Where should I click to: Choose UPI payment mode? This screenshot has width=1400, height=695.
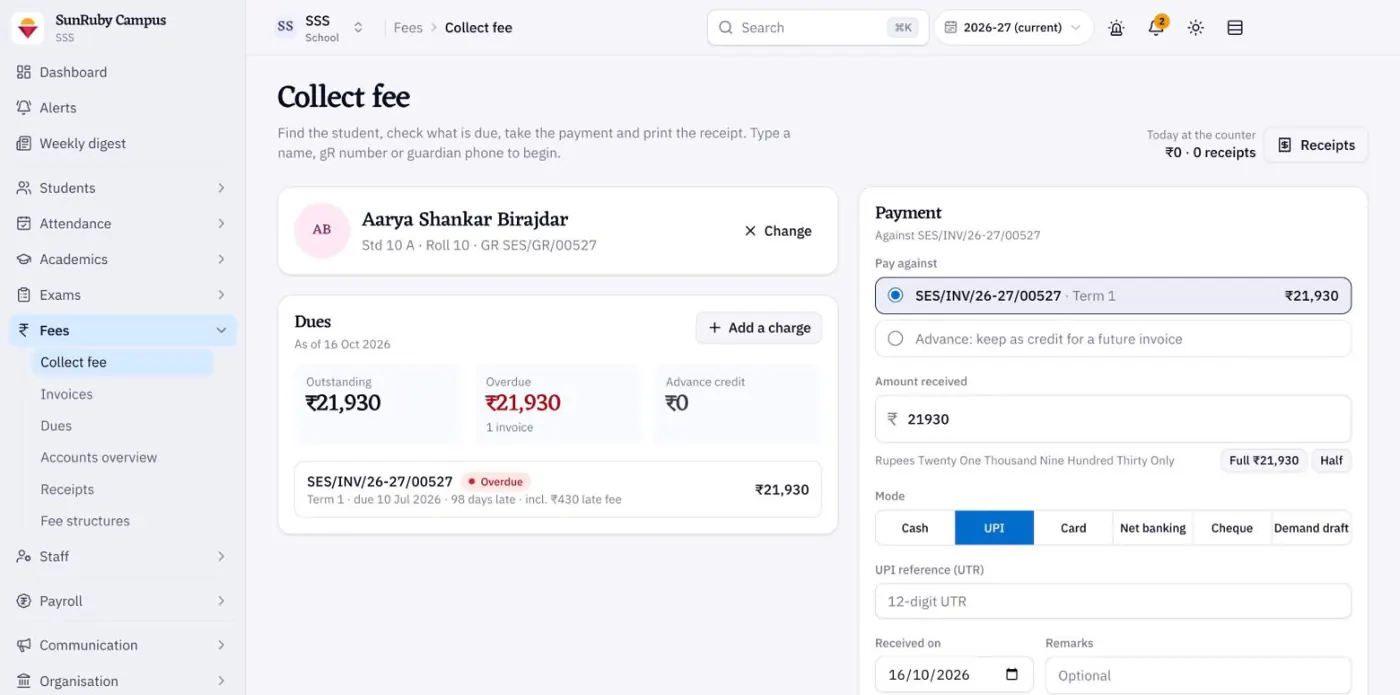[994, 528]
